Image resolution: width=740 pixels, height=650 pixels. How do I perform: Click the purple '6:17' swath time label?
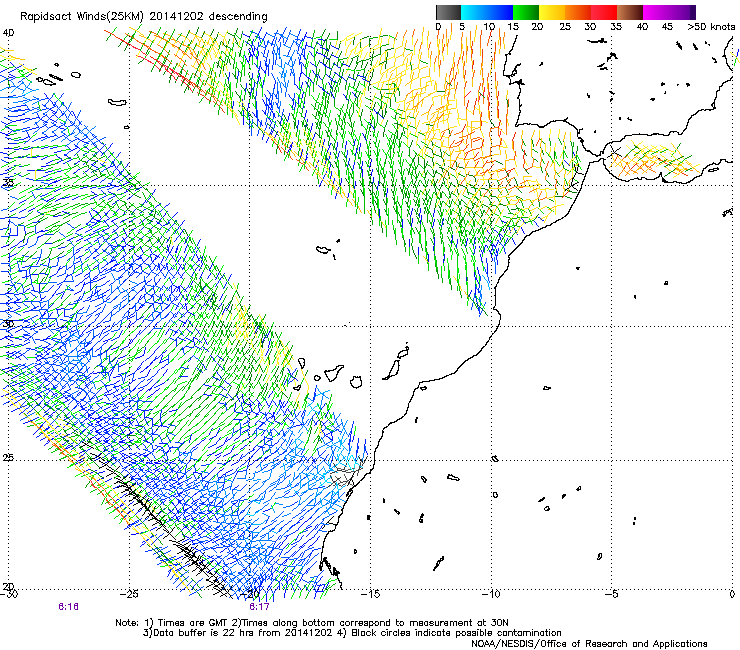coord(259,607)
